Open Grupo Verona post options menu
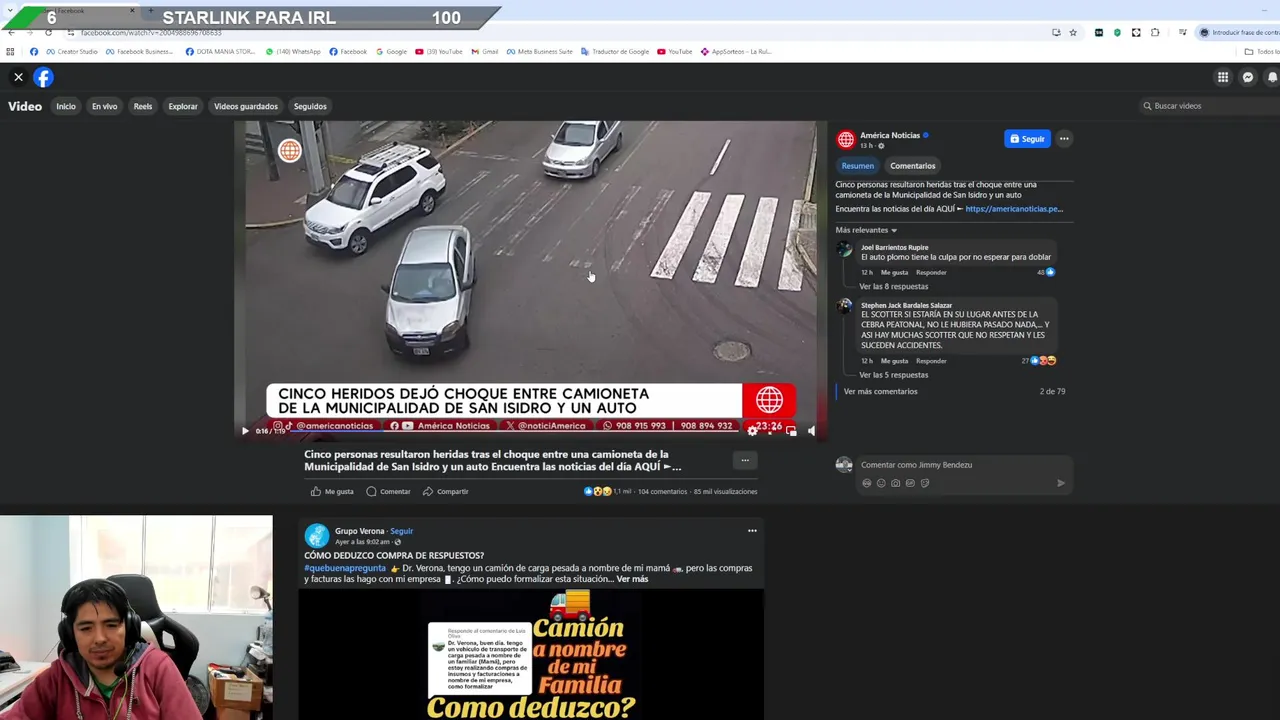Image resolution: width=1280 pixels, height=720 pixels. [x=752, y=531]
